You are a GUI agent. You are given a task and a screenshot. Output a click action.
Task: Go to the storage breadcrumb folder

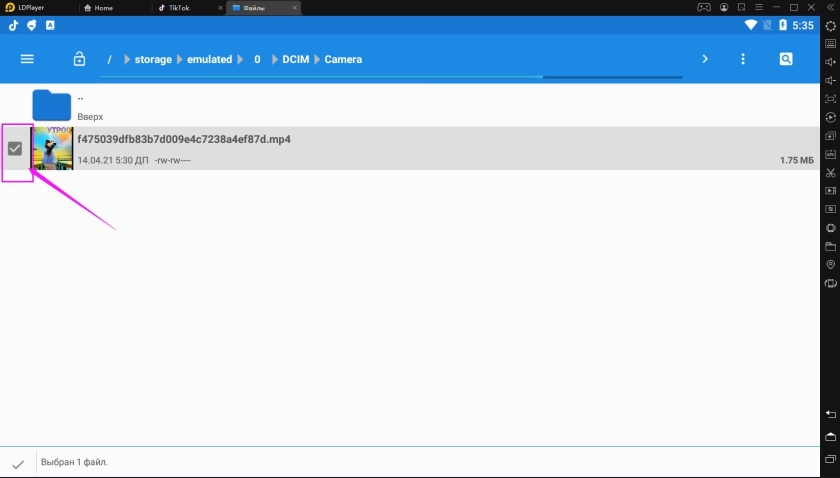[x=153, y=60]
